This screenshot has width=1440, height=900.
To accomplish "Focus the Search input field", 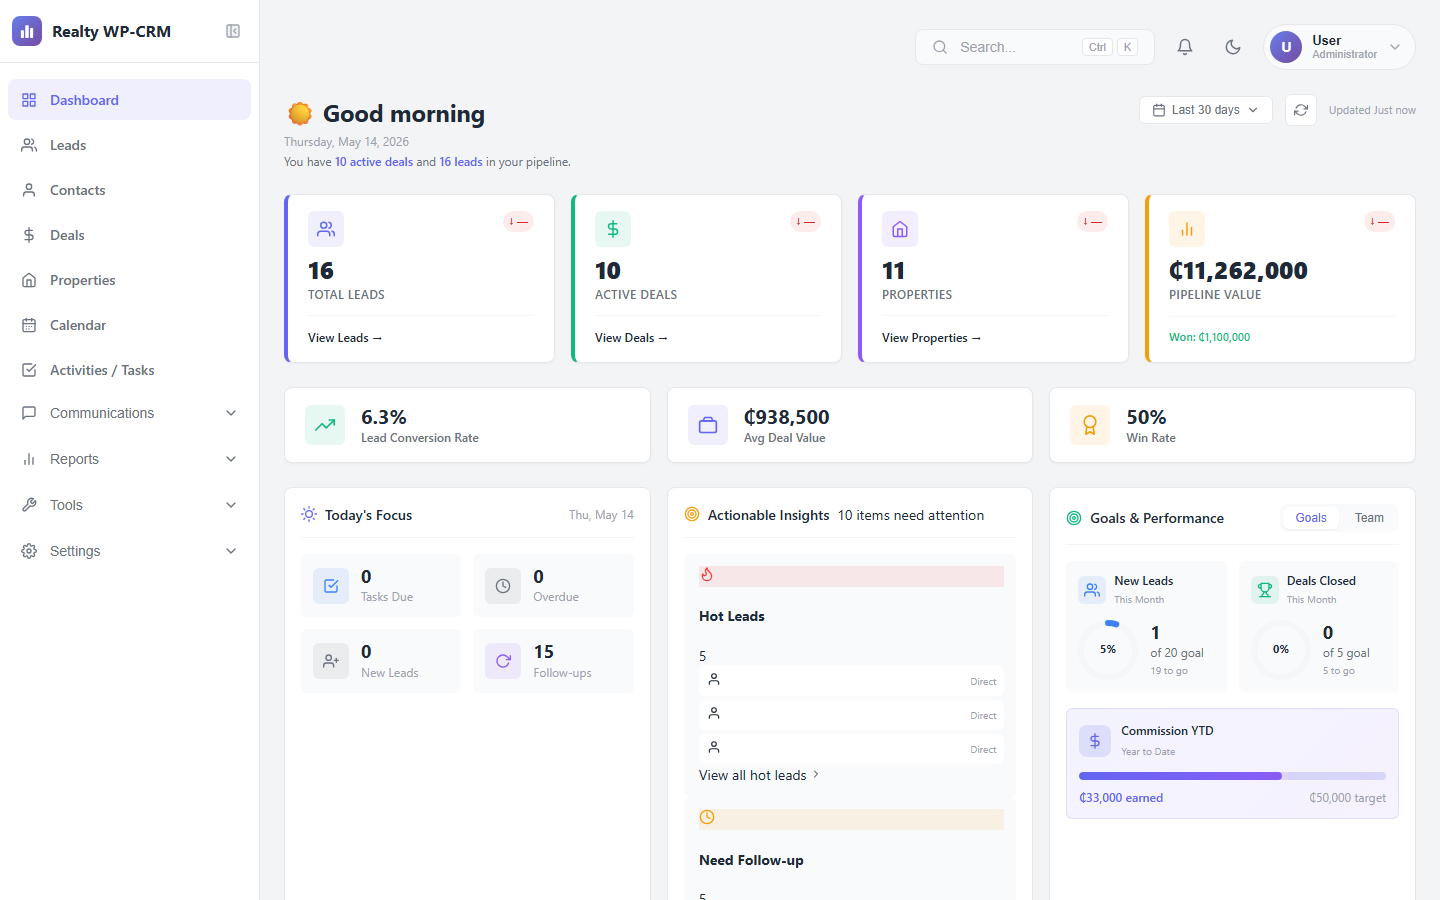I will pos(1035,47).
